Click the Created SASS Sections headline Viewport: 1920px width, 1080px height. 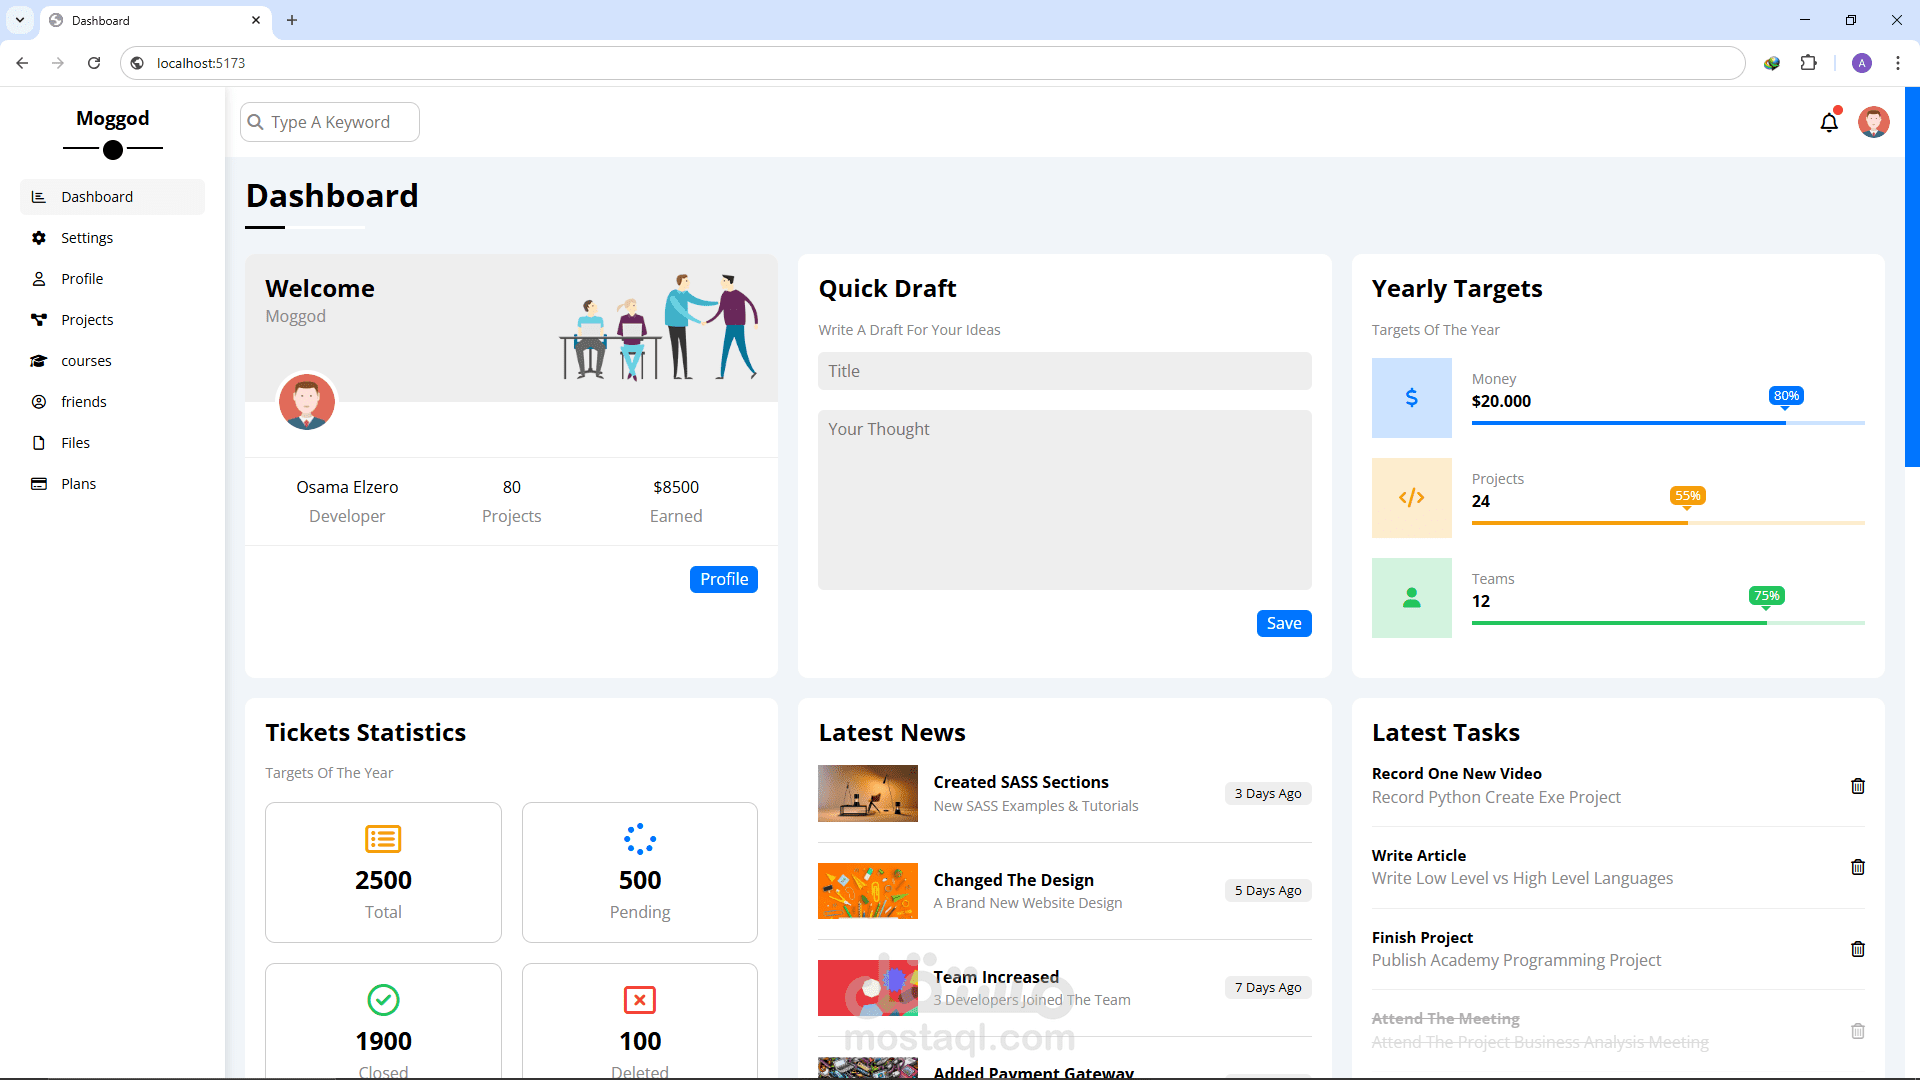click(1020, 782)
